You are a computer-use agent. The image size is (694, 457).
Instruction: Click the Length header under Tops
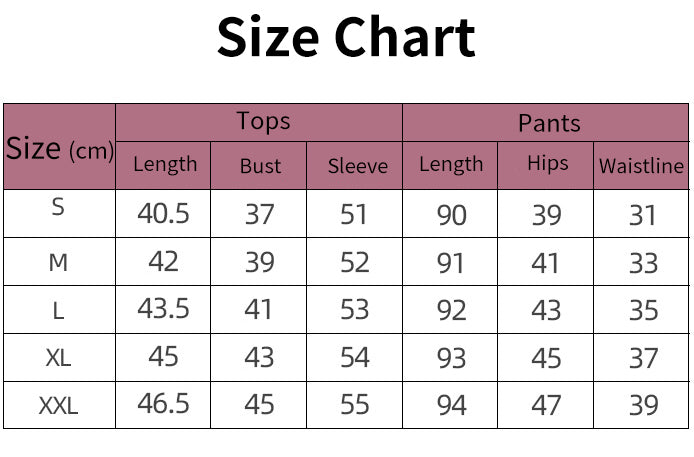(165, 164)
